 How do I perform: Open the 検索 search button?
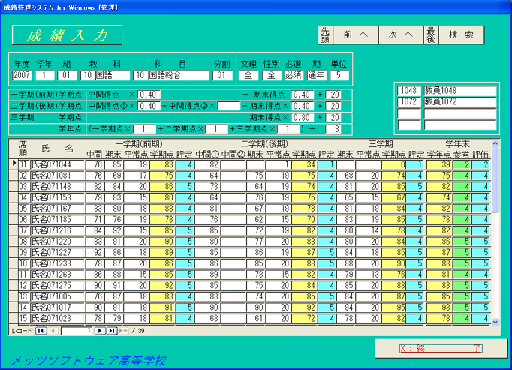[x=461, y=35]
